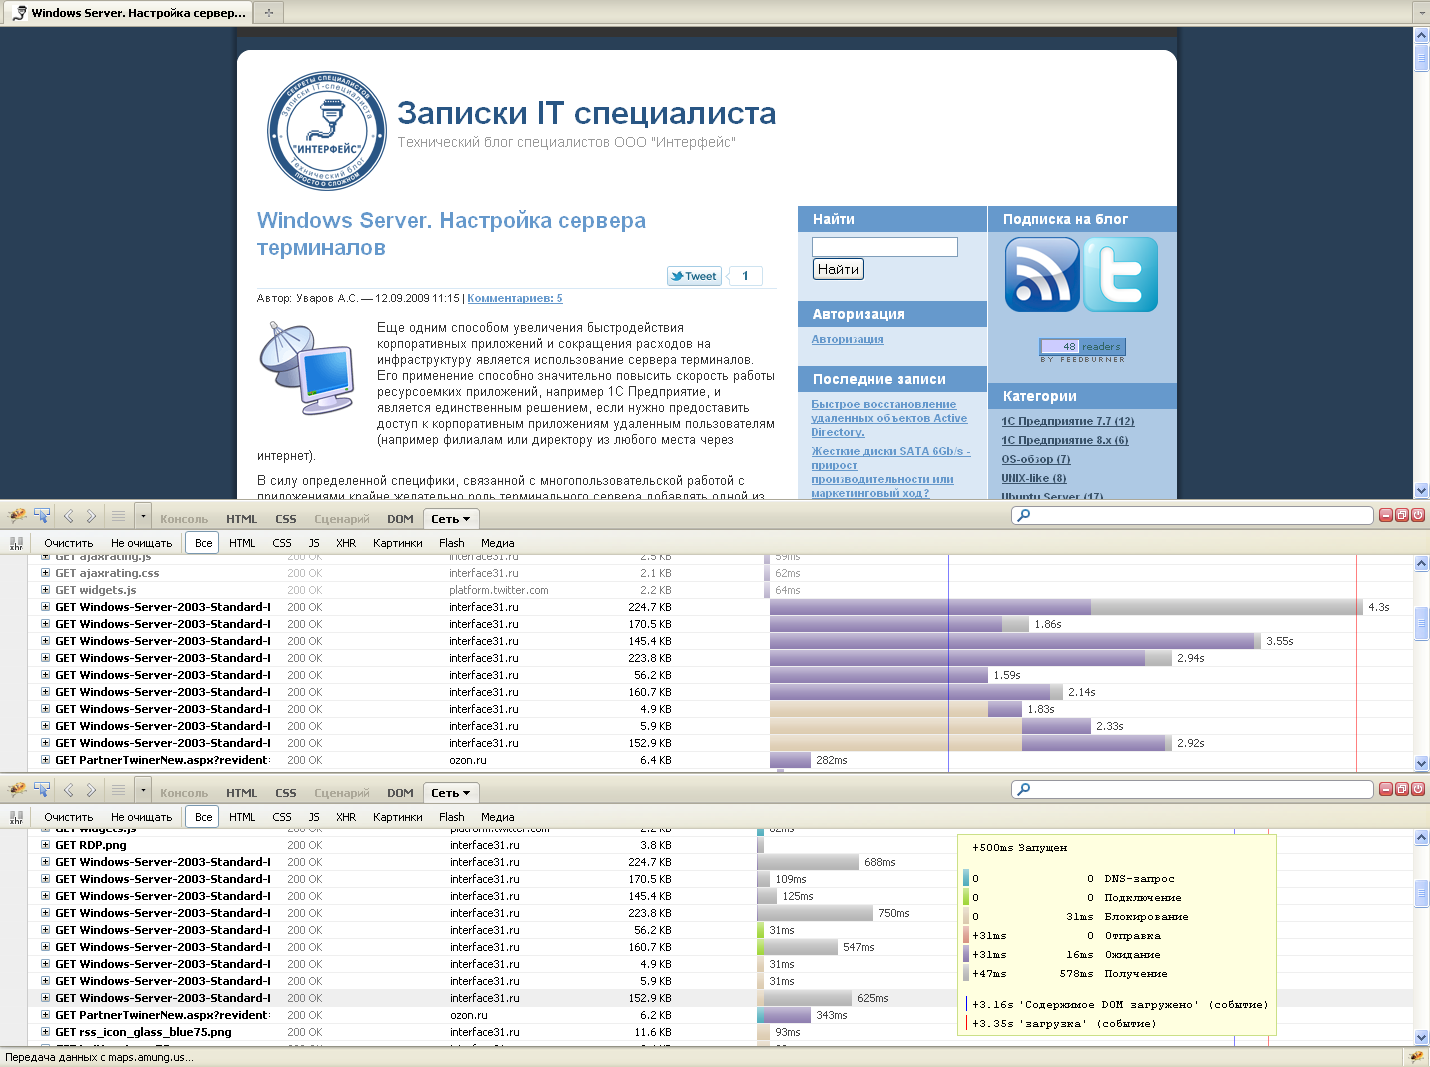Click the command line lines icon in upper Firebug toolbar
Viewport: 1430px width, 1067px height.
click(x=118, y=516)
